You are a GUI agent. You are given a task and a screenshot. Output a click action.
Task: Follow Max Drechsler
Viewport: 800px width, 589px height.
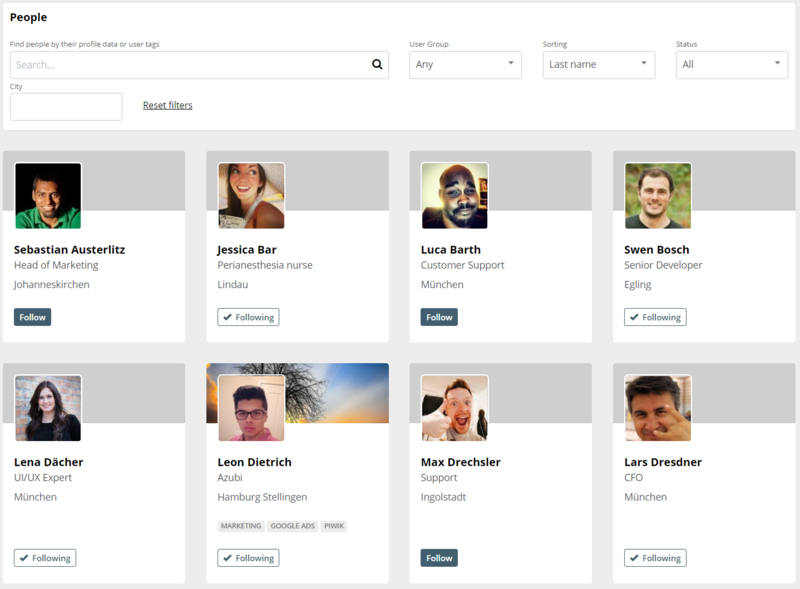[x=439, y=558]
